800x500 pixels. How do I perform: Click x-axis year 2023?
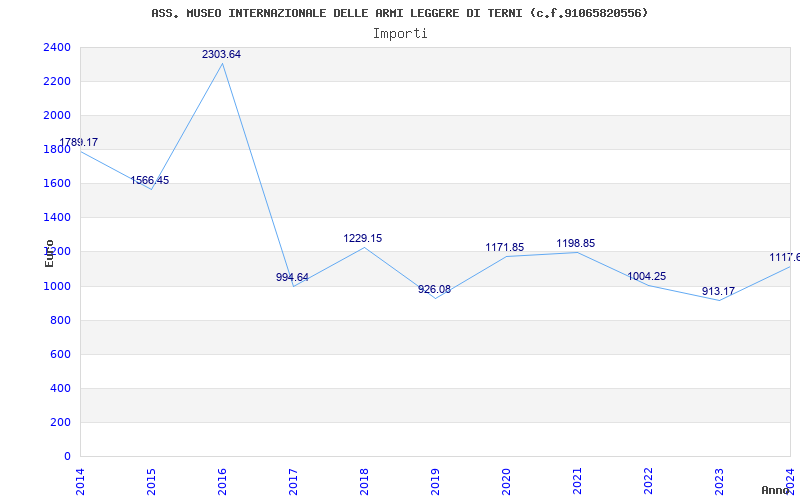click(x=719, y=482)
